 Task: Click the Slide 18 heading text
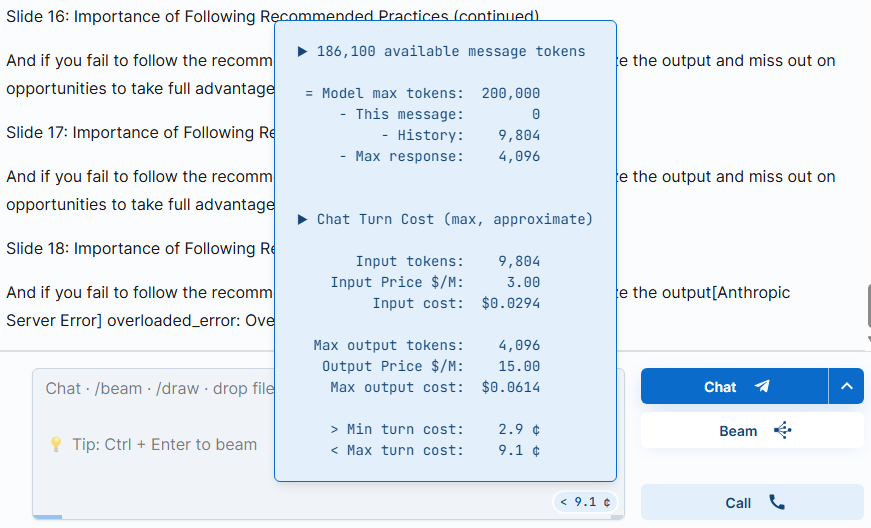[x=140, y=249]
